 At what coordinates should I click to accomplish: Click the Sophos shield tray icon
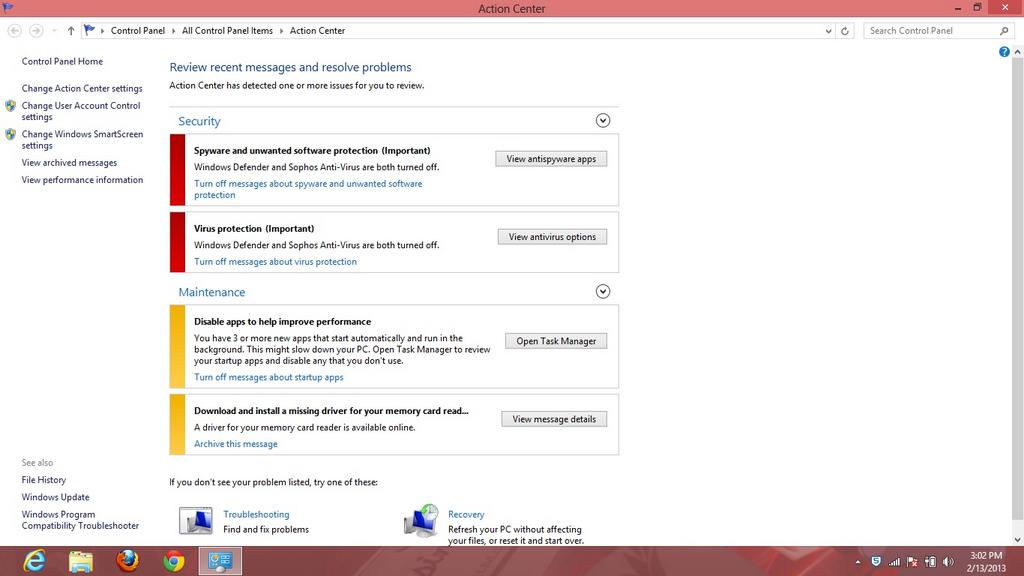tap(876, 562)
